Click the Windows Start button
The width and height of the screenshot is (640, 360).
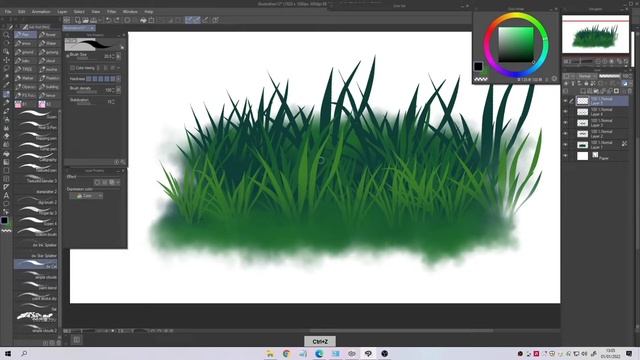(x=8, y=353)
